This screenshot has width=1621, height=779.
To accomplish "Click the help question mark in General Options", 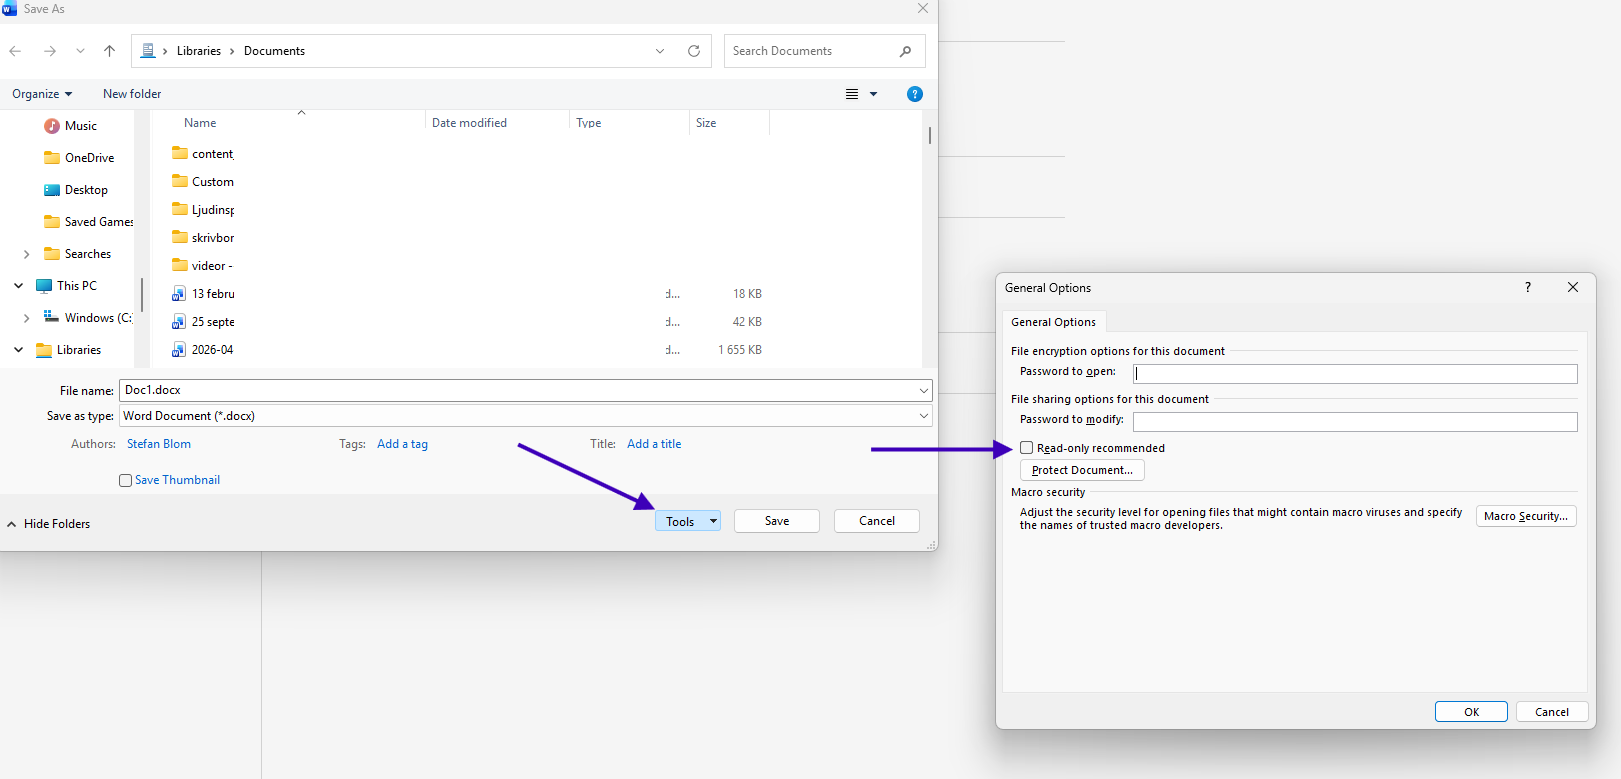I will pyautogui.click(x=1527, y=287).
